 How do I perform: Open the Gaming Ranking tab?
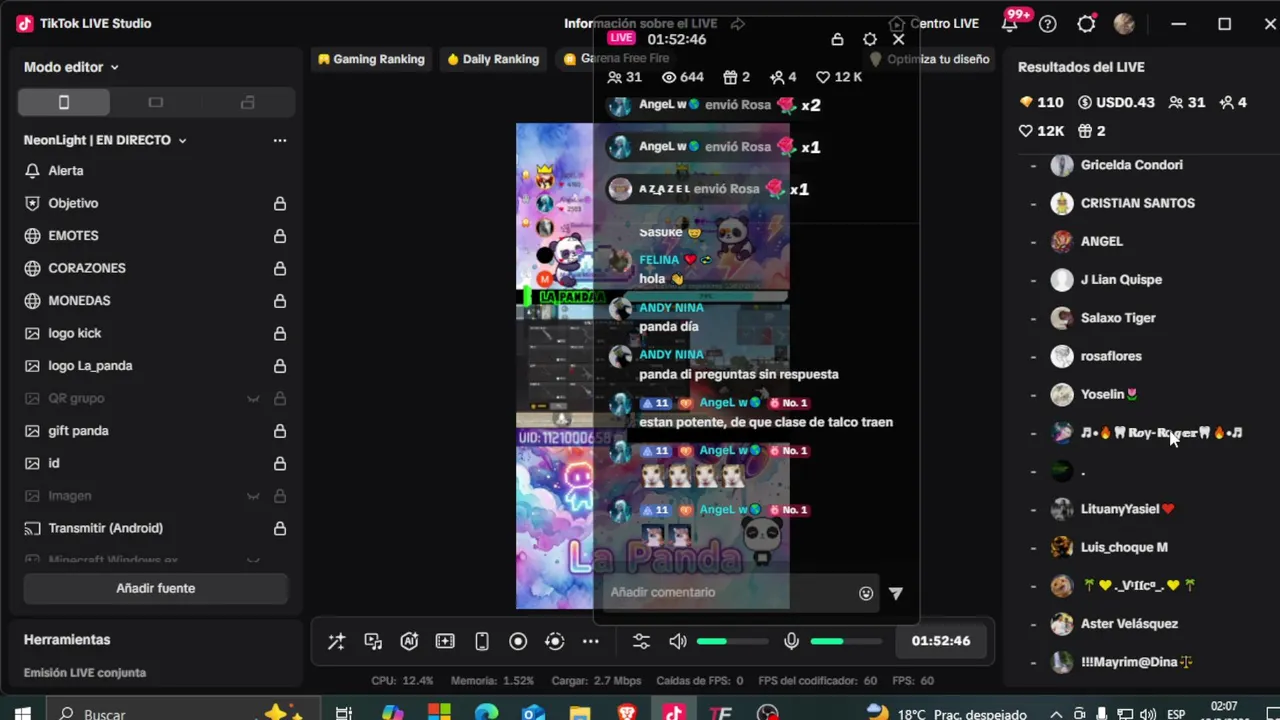coord(371,59)
